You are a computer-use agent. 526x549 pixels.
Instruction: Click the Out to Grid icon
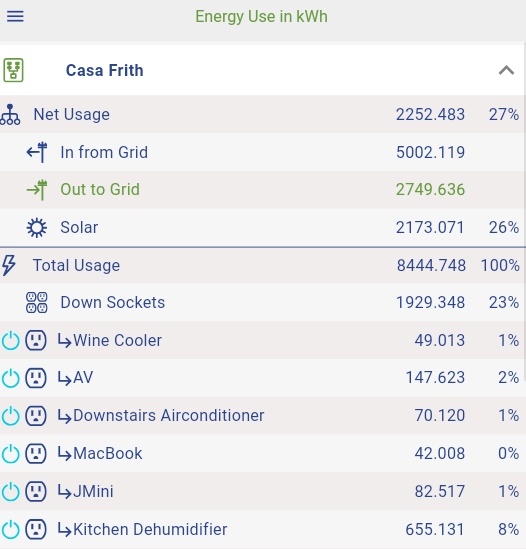point(37,189)
